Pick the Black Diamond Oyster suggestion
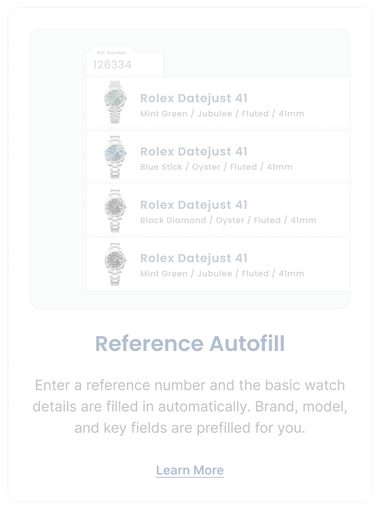The width and height of the screenshot is (380, 510). pos(218,210)
